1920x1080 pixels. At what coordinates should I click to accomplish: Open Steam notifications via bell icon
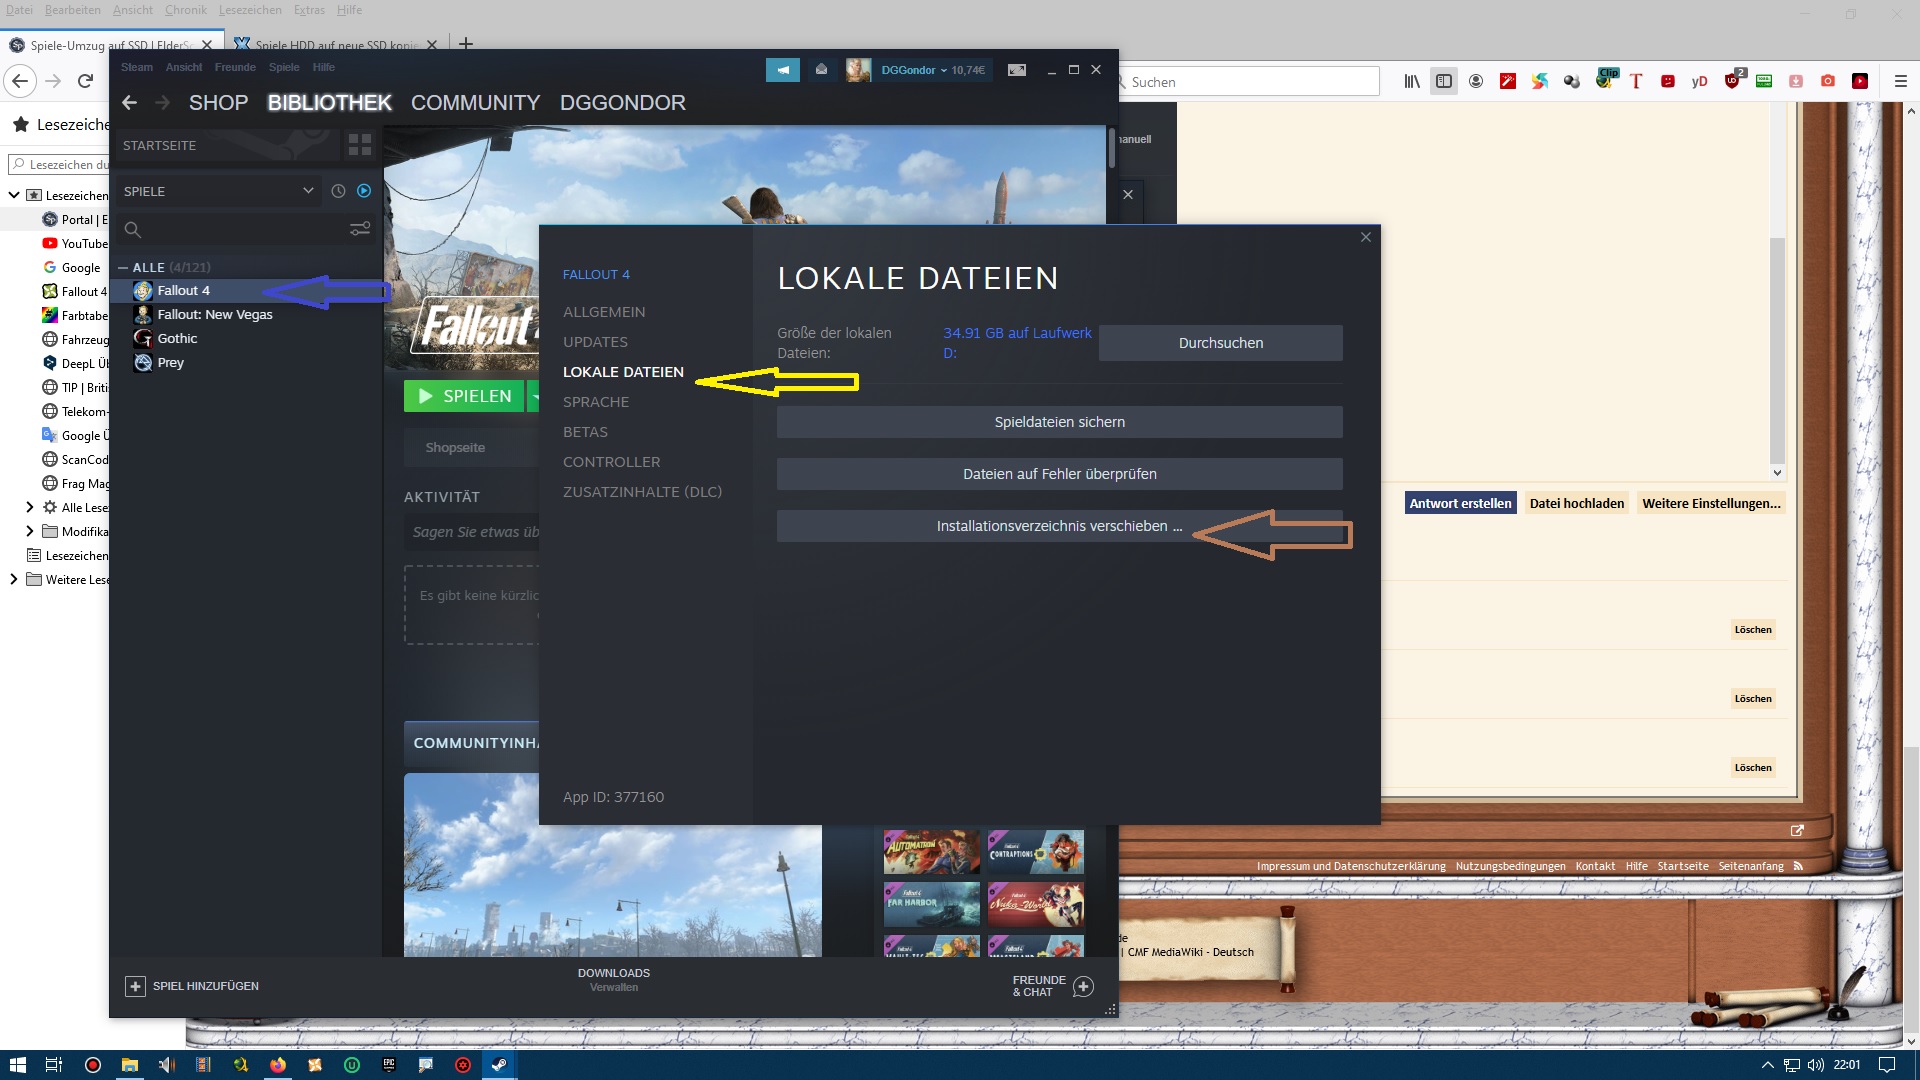[x=822, y=70]
